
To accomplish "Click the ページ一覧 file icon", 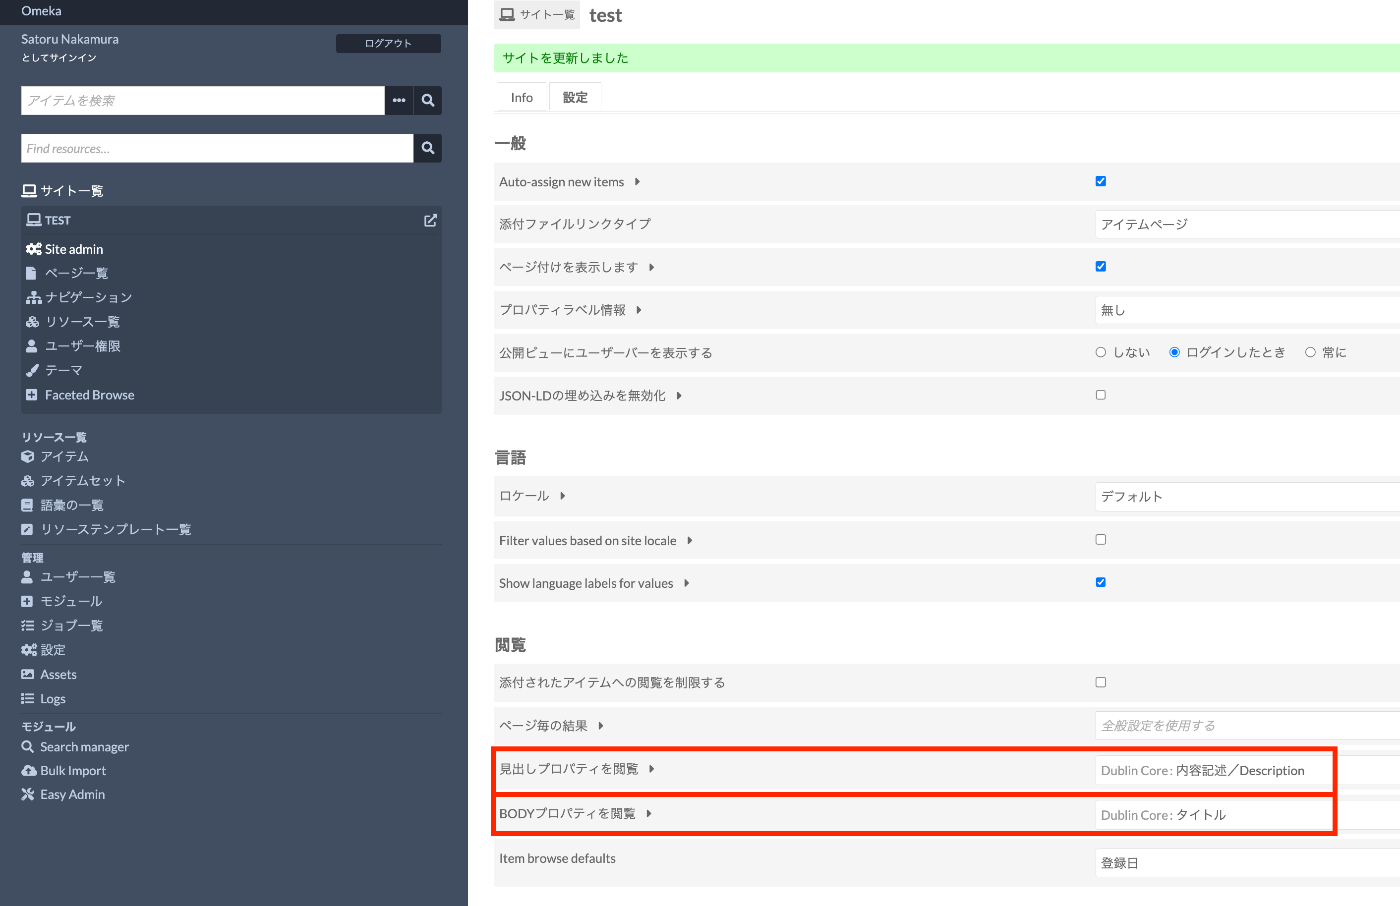I will [x=31, y=273].
